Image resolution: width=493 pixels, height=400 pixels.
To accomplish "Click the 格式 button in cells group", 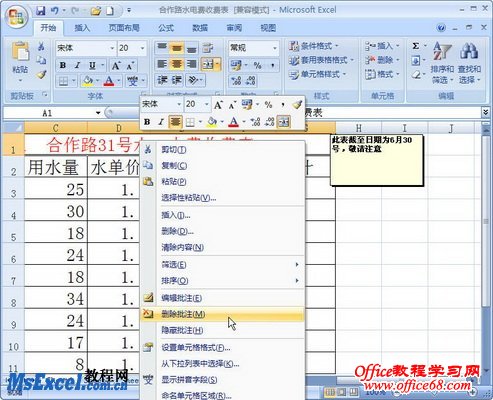I will coord(382,74).
